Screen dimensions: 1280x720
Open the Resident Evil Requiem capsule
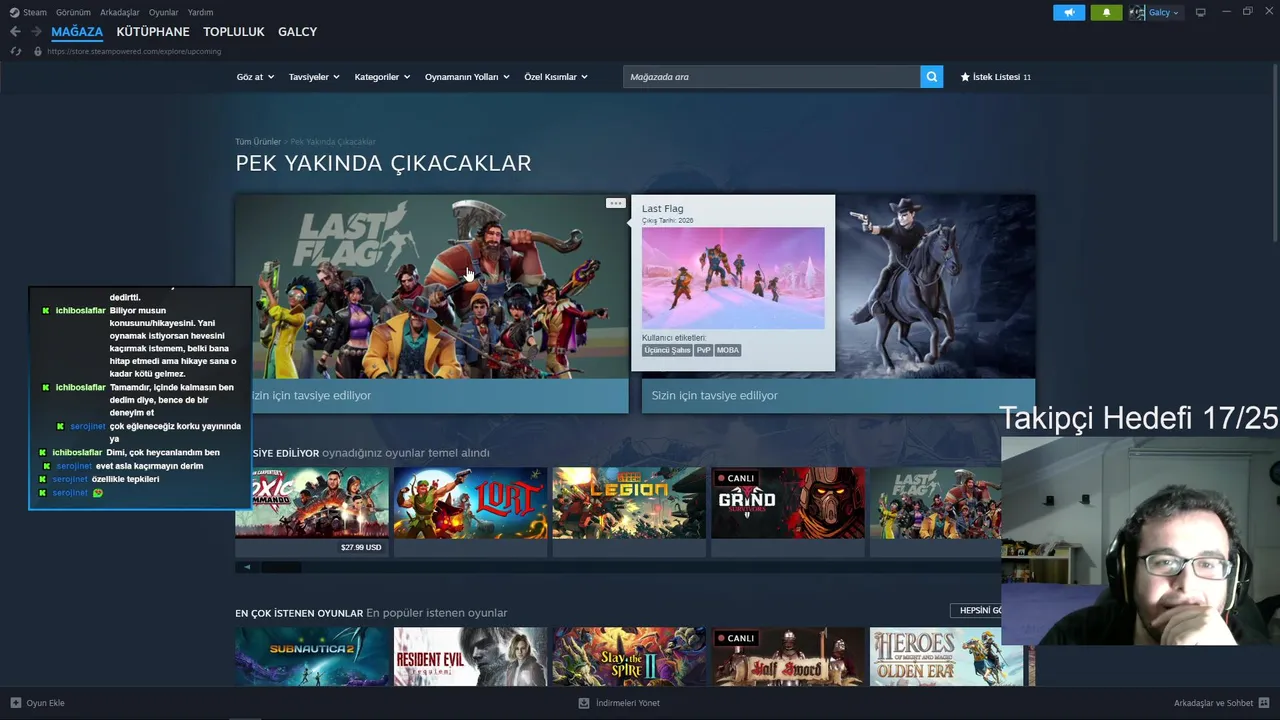tap(470, 657)
